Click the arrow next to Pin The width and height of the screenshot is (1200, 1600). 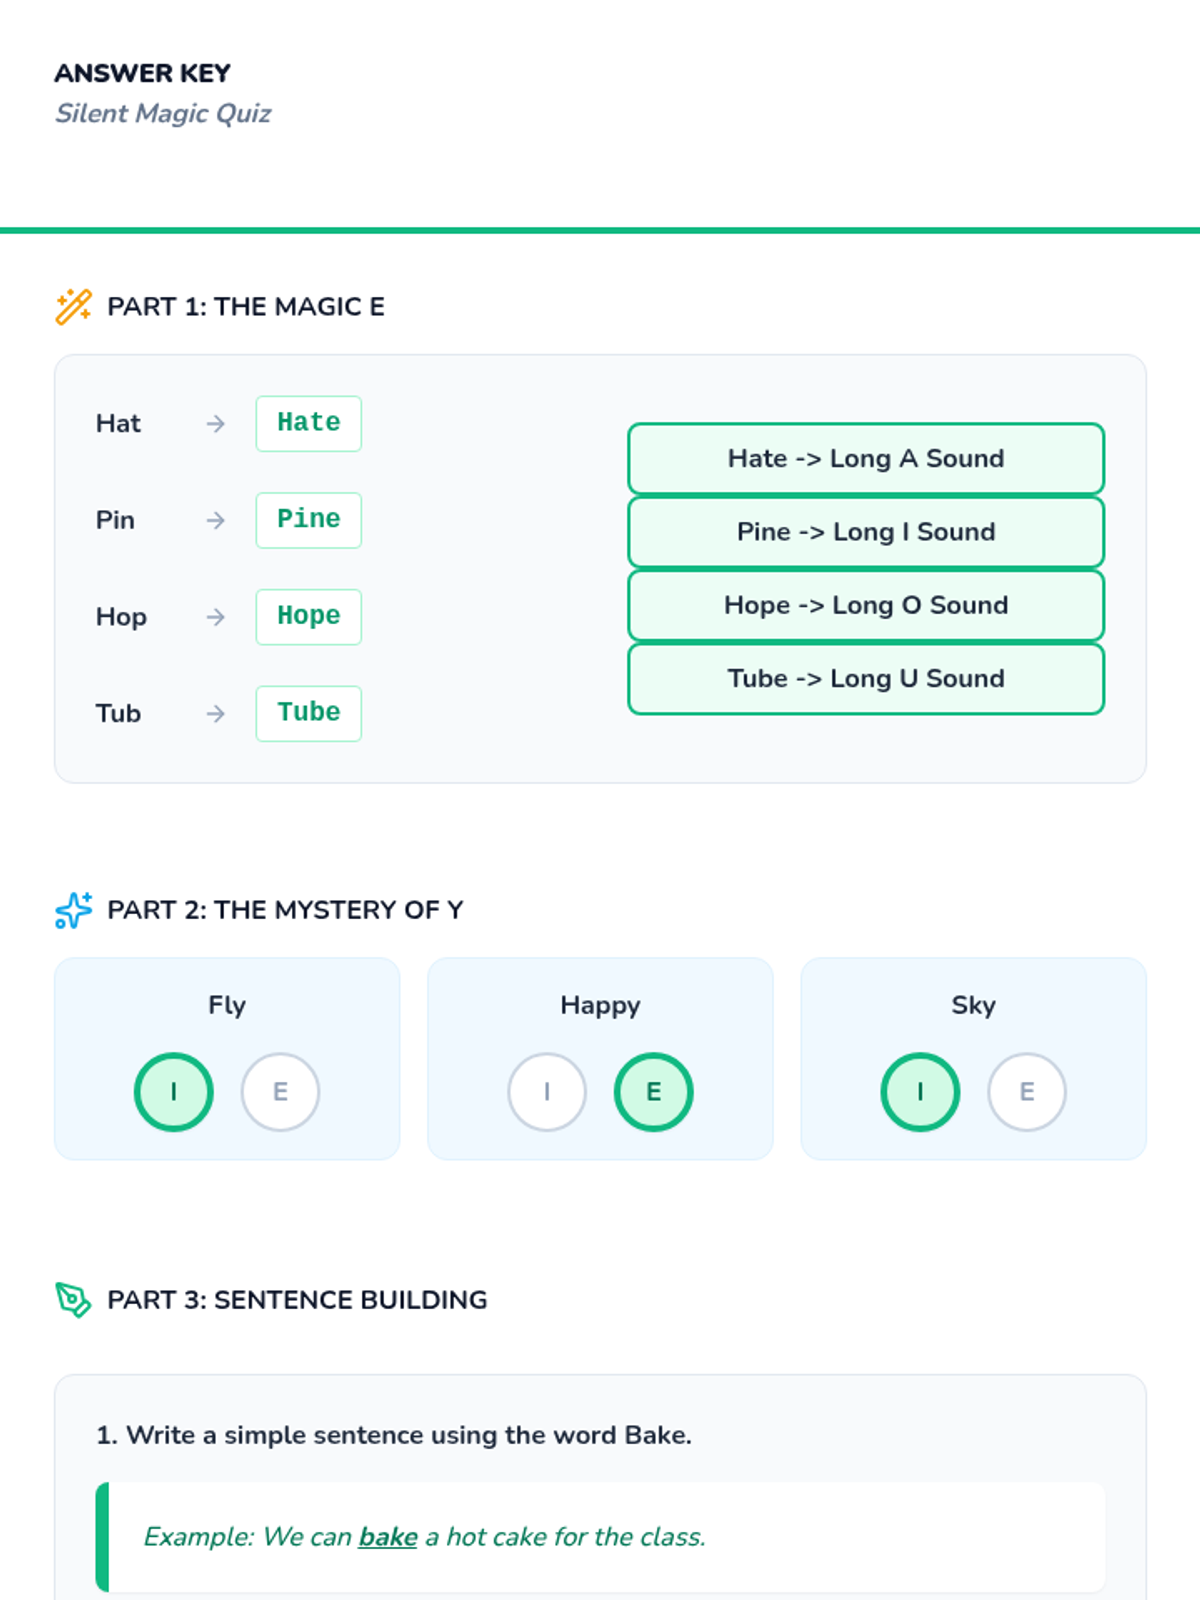click(x=215, y=520)
